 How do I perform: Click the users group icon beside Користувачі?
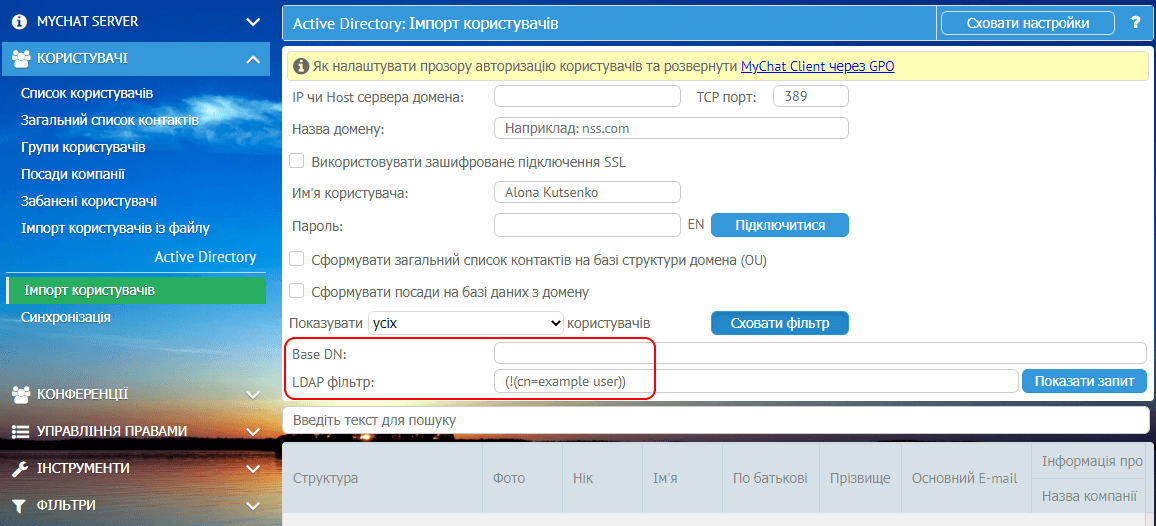pyautogui.click(x=21, y=59)
